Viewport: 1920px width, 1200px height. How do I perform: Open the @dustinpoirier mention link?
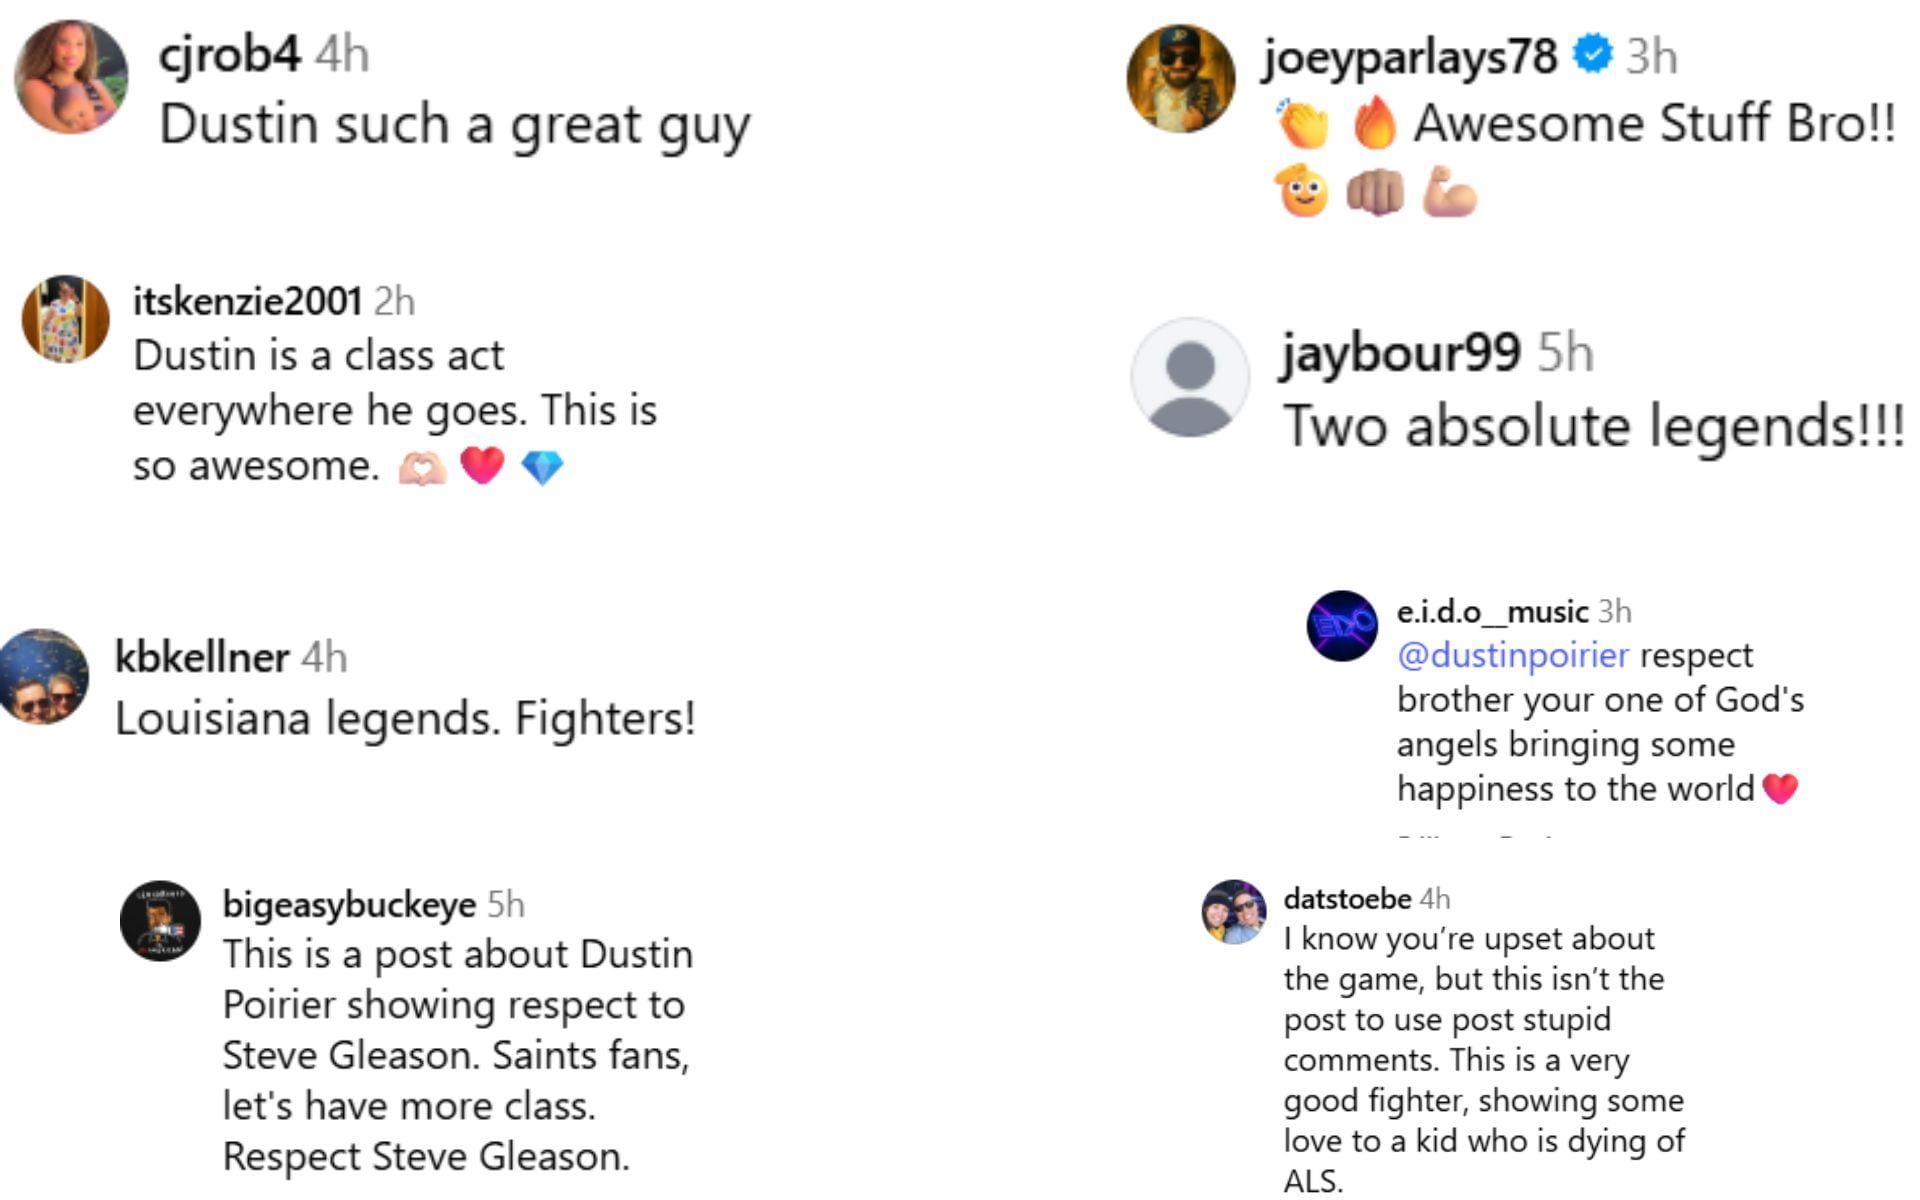pos(1513,655)
